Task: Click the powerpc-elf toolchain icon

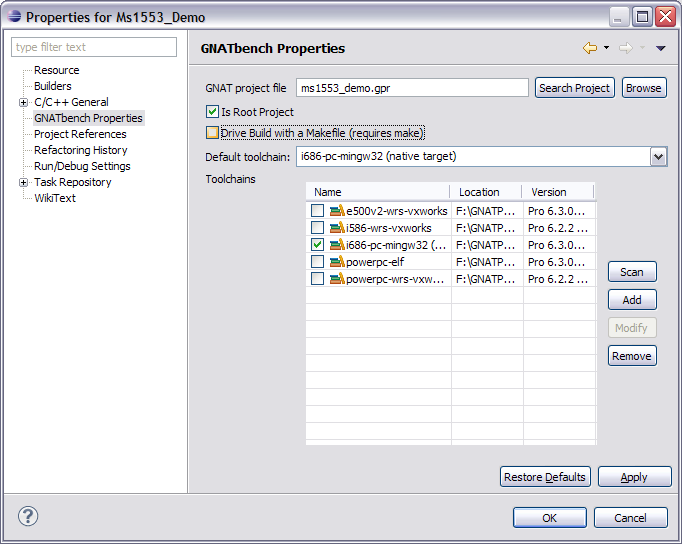Action: (337, 262)
